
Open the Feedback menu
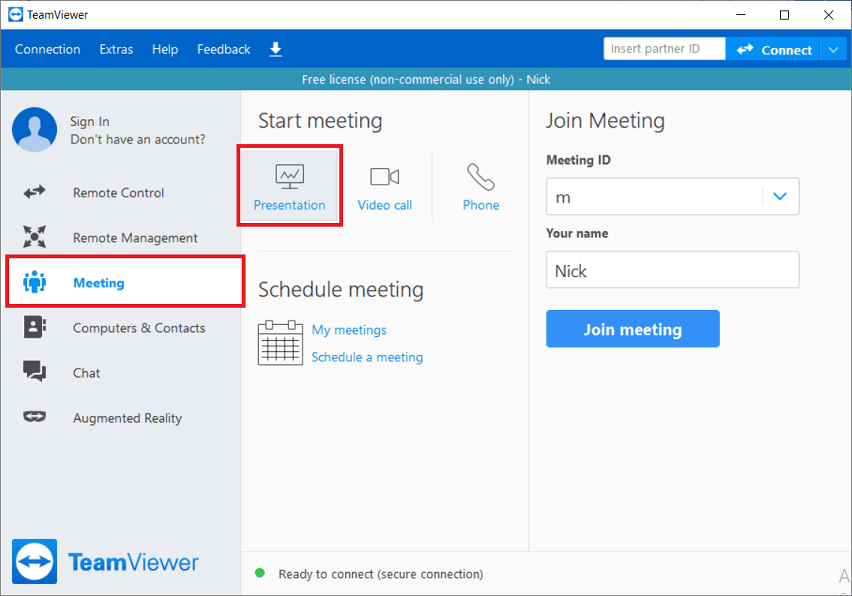tap(224, 49)
